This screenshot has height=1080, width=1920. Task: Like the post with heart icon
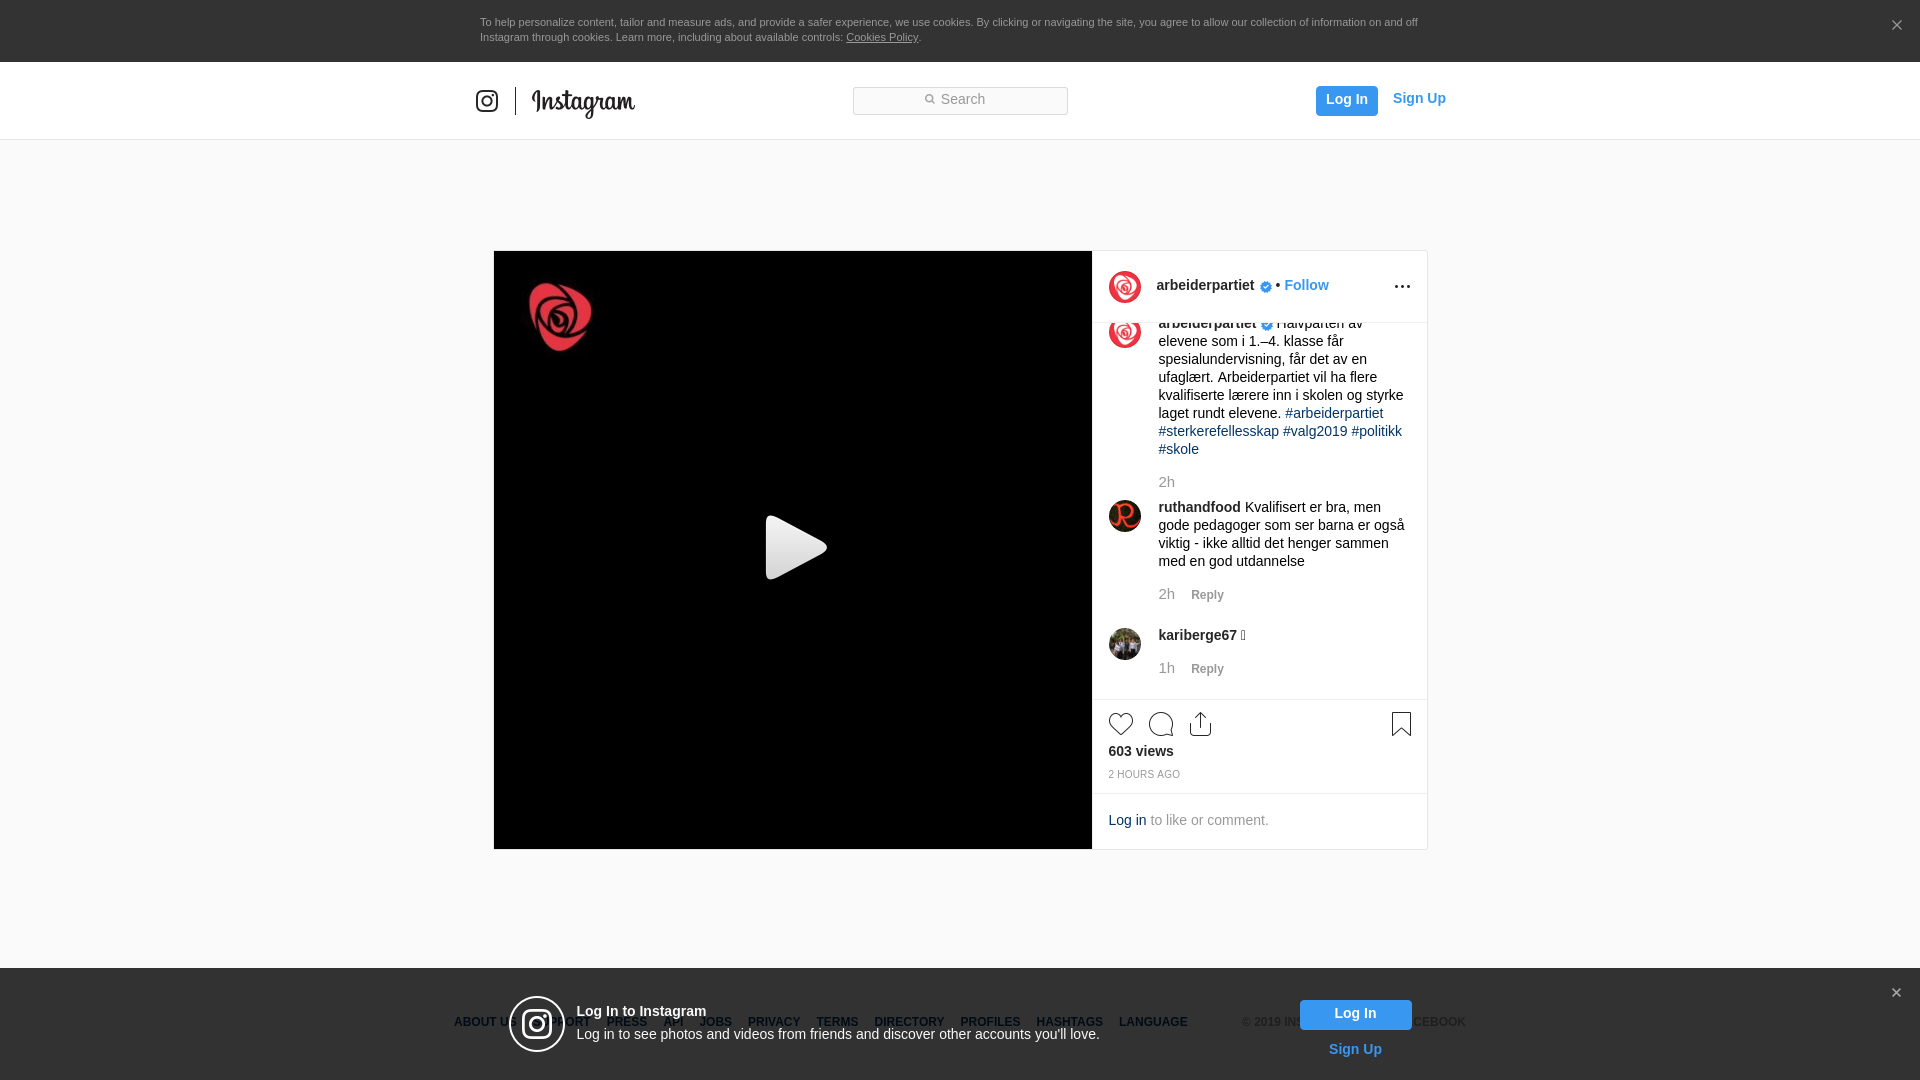pos(1121,724)
